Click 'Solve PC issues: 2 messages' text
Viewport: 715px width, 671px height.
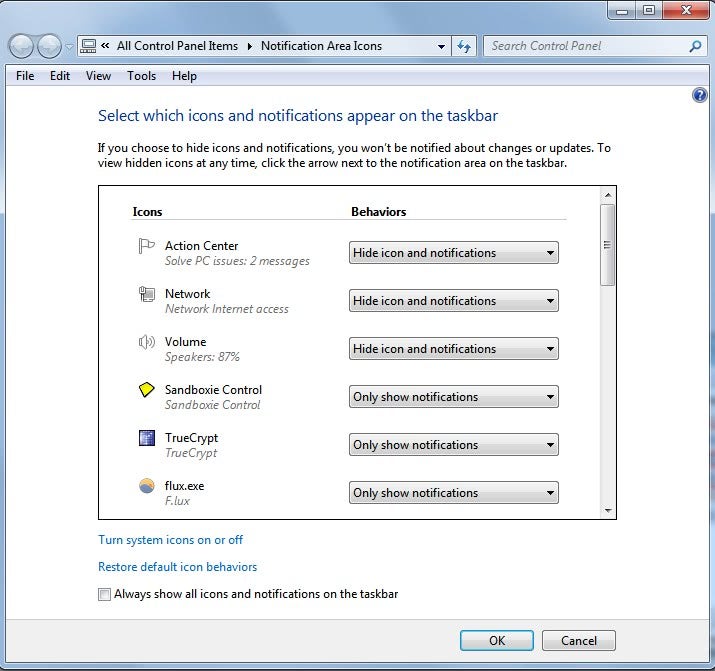(x=237, y=261)
